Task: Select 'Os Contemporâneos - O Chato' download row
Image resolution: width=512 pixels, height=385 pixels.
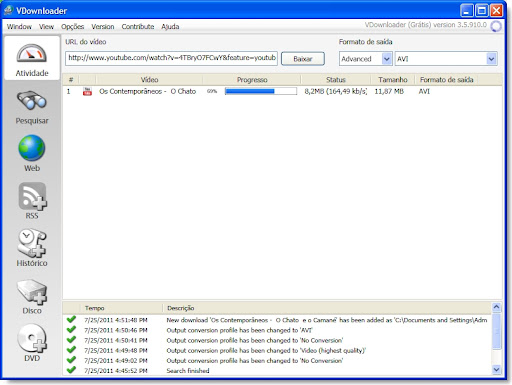Action: (282, 91)
